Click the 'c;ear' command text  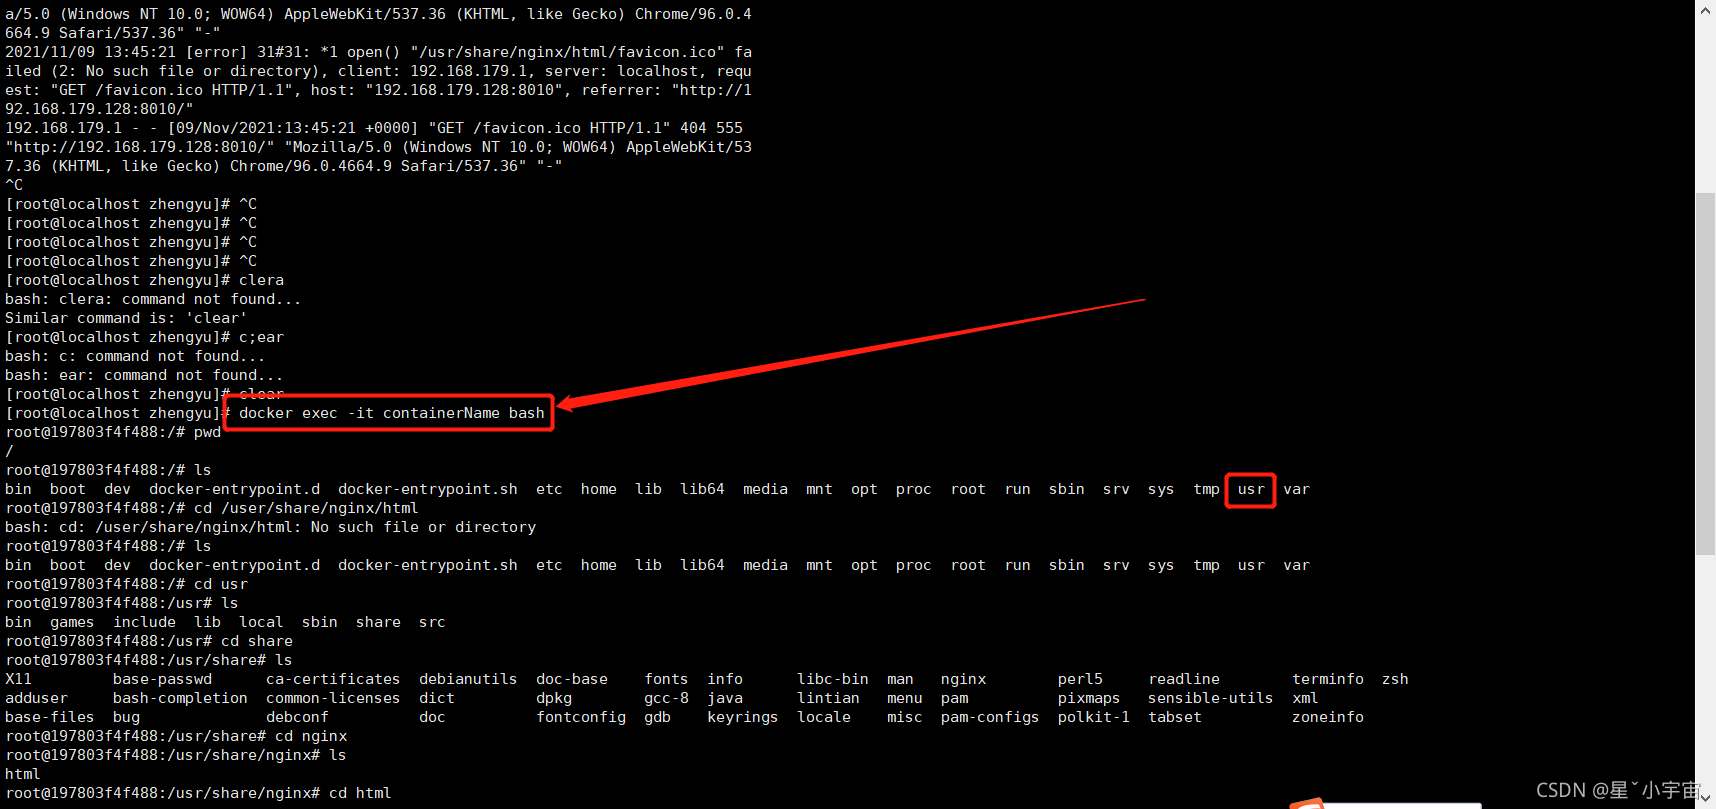click(x=261, y=337)
